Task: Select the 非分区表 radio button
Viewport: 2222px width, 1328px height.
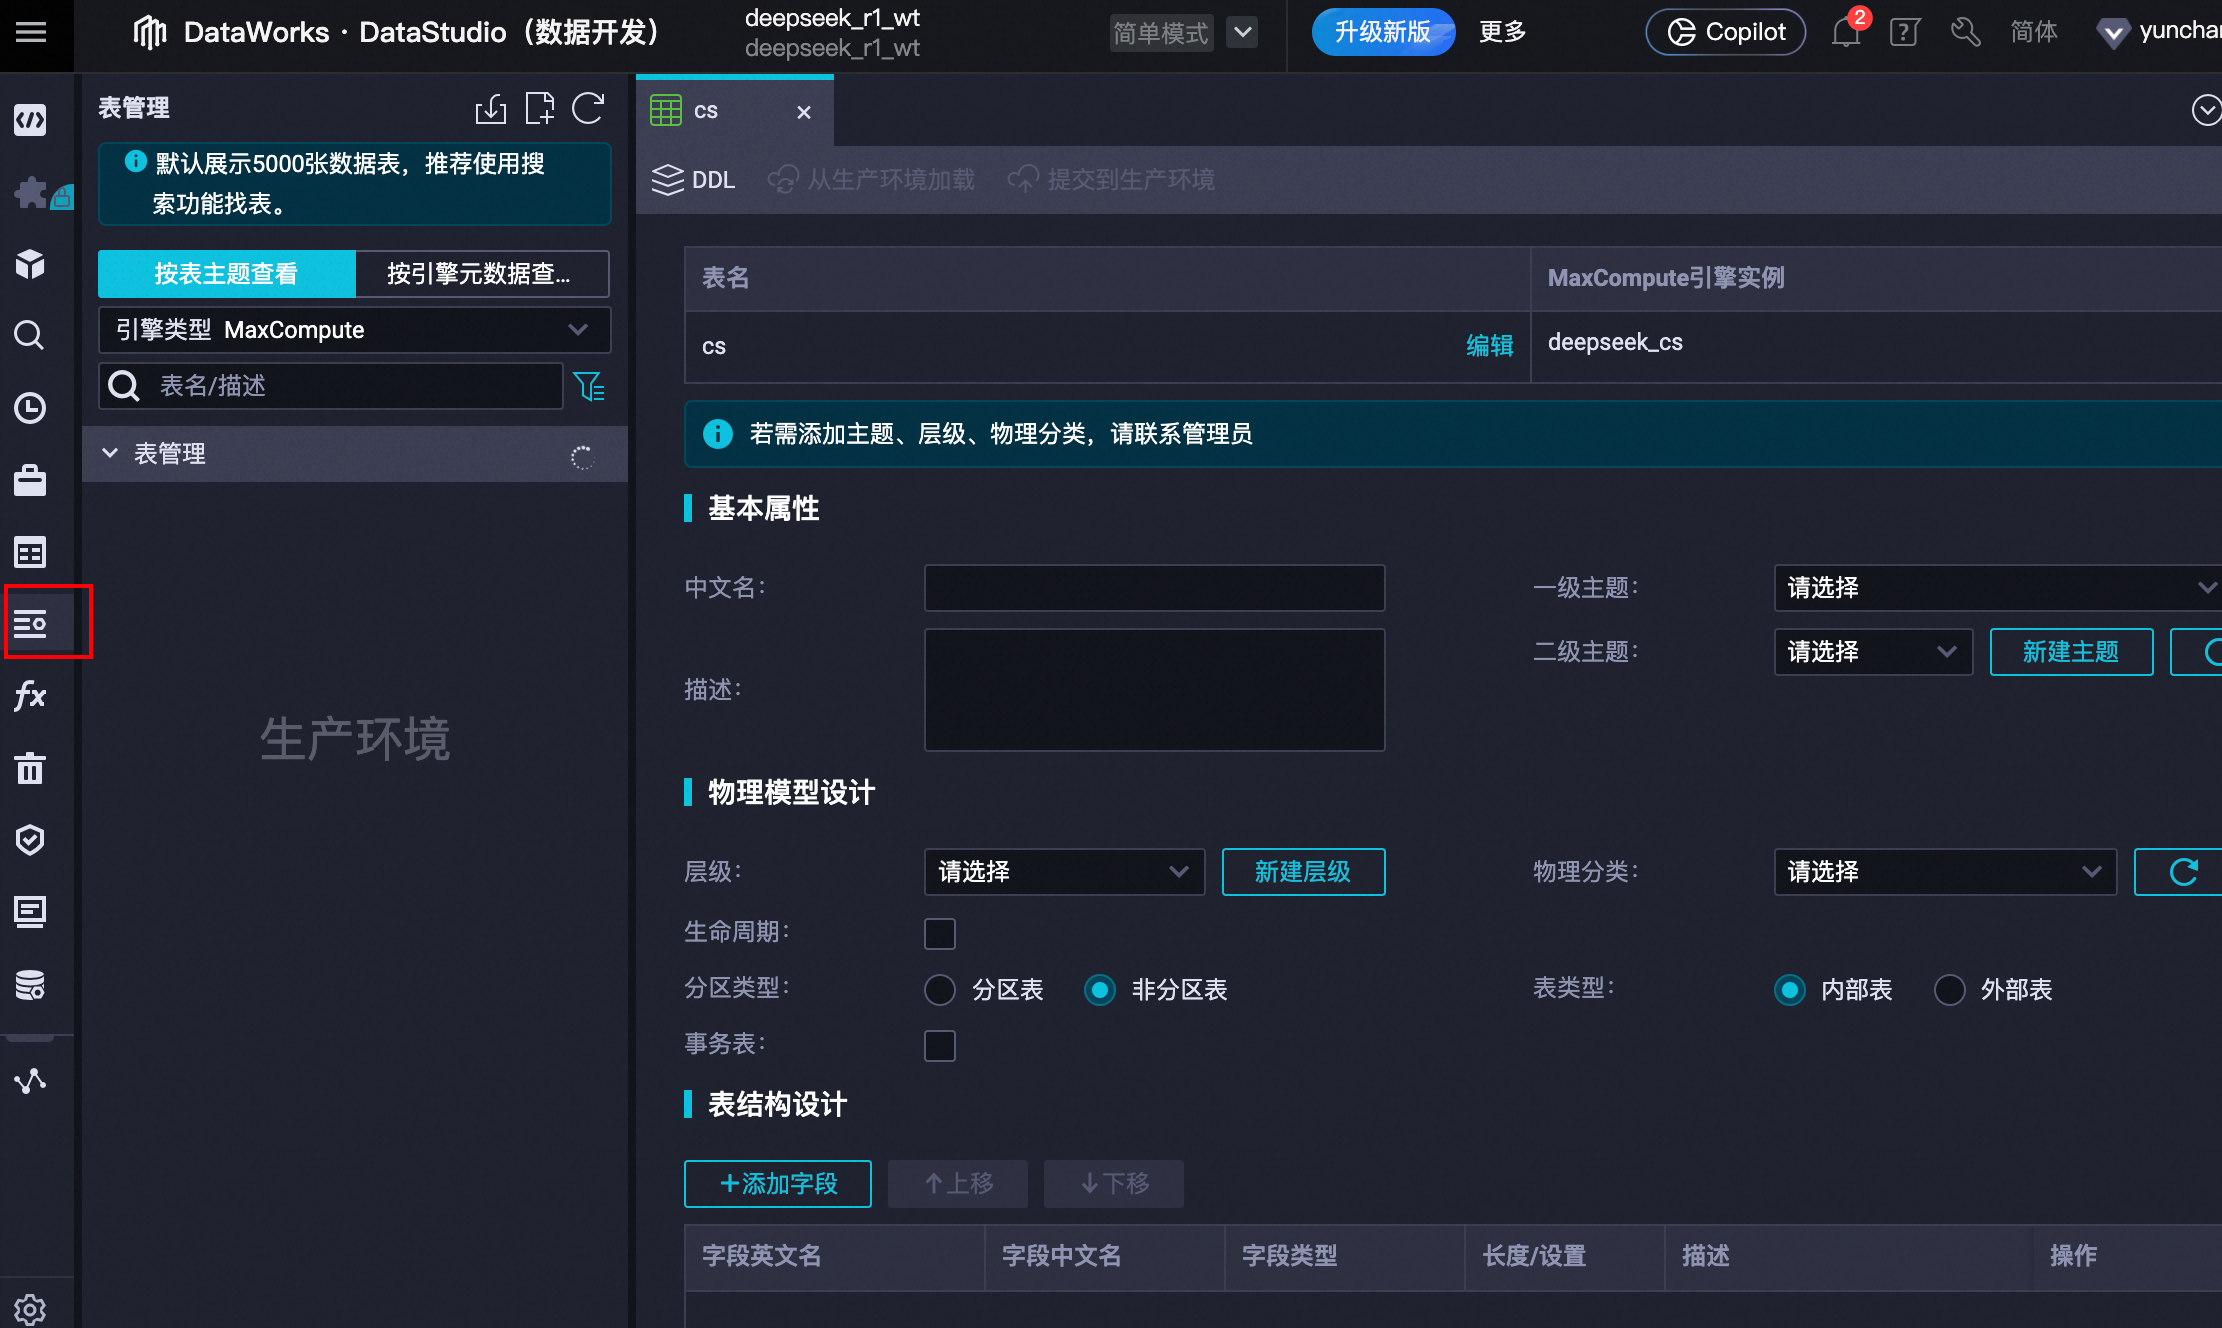Action: [1100, 990]
